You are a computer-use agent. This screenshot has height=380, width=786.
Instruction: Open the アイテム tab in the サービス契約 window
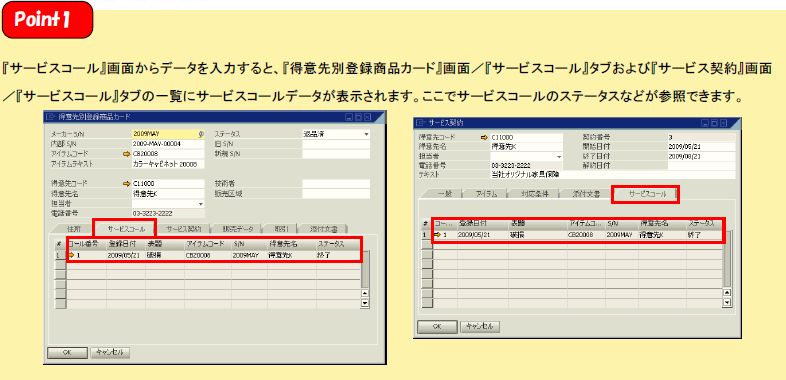coord(485,195)
